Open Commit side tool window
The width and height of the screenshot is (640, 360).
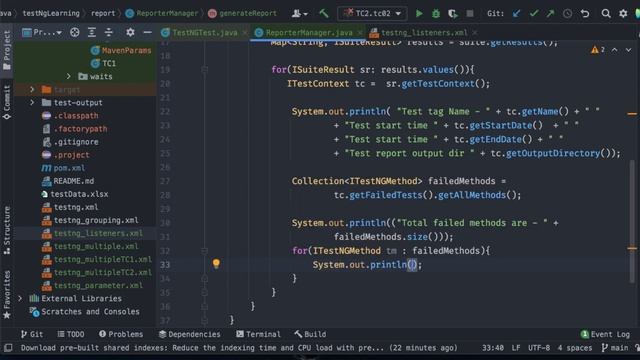pos(7,102)
